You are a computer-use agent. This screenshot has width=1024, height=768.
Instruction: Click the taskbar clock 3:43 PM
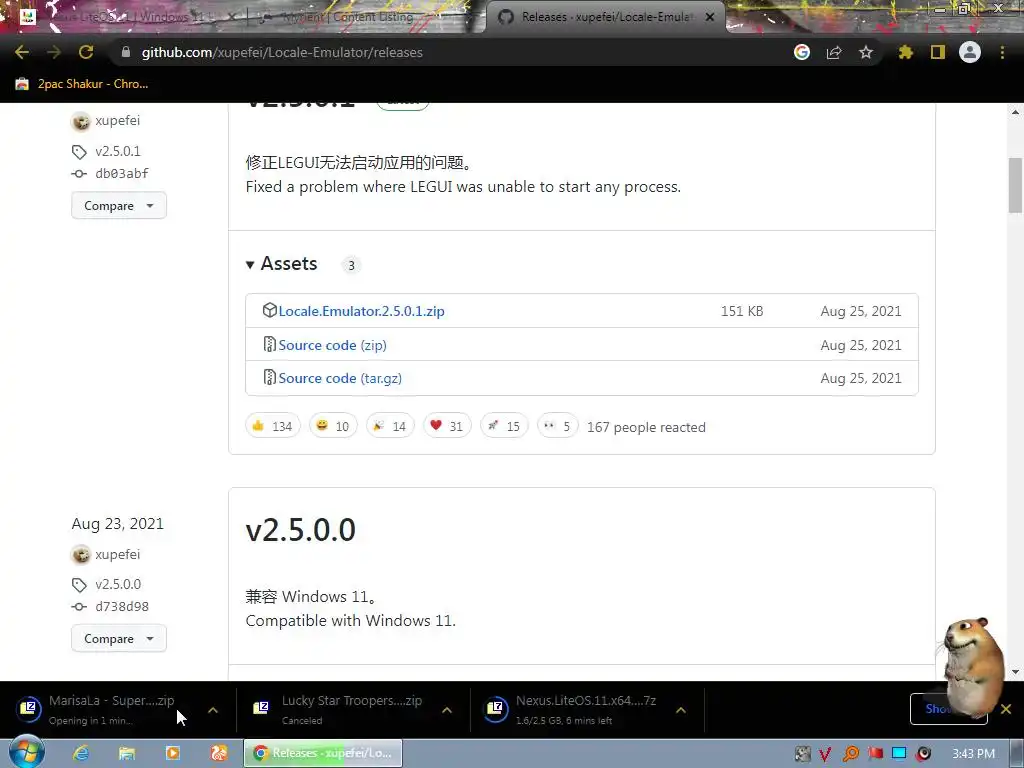tap(973, 754)
